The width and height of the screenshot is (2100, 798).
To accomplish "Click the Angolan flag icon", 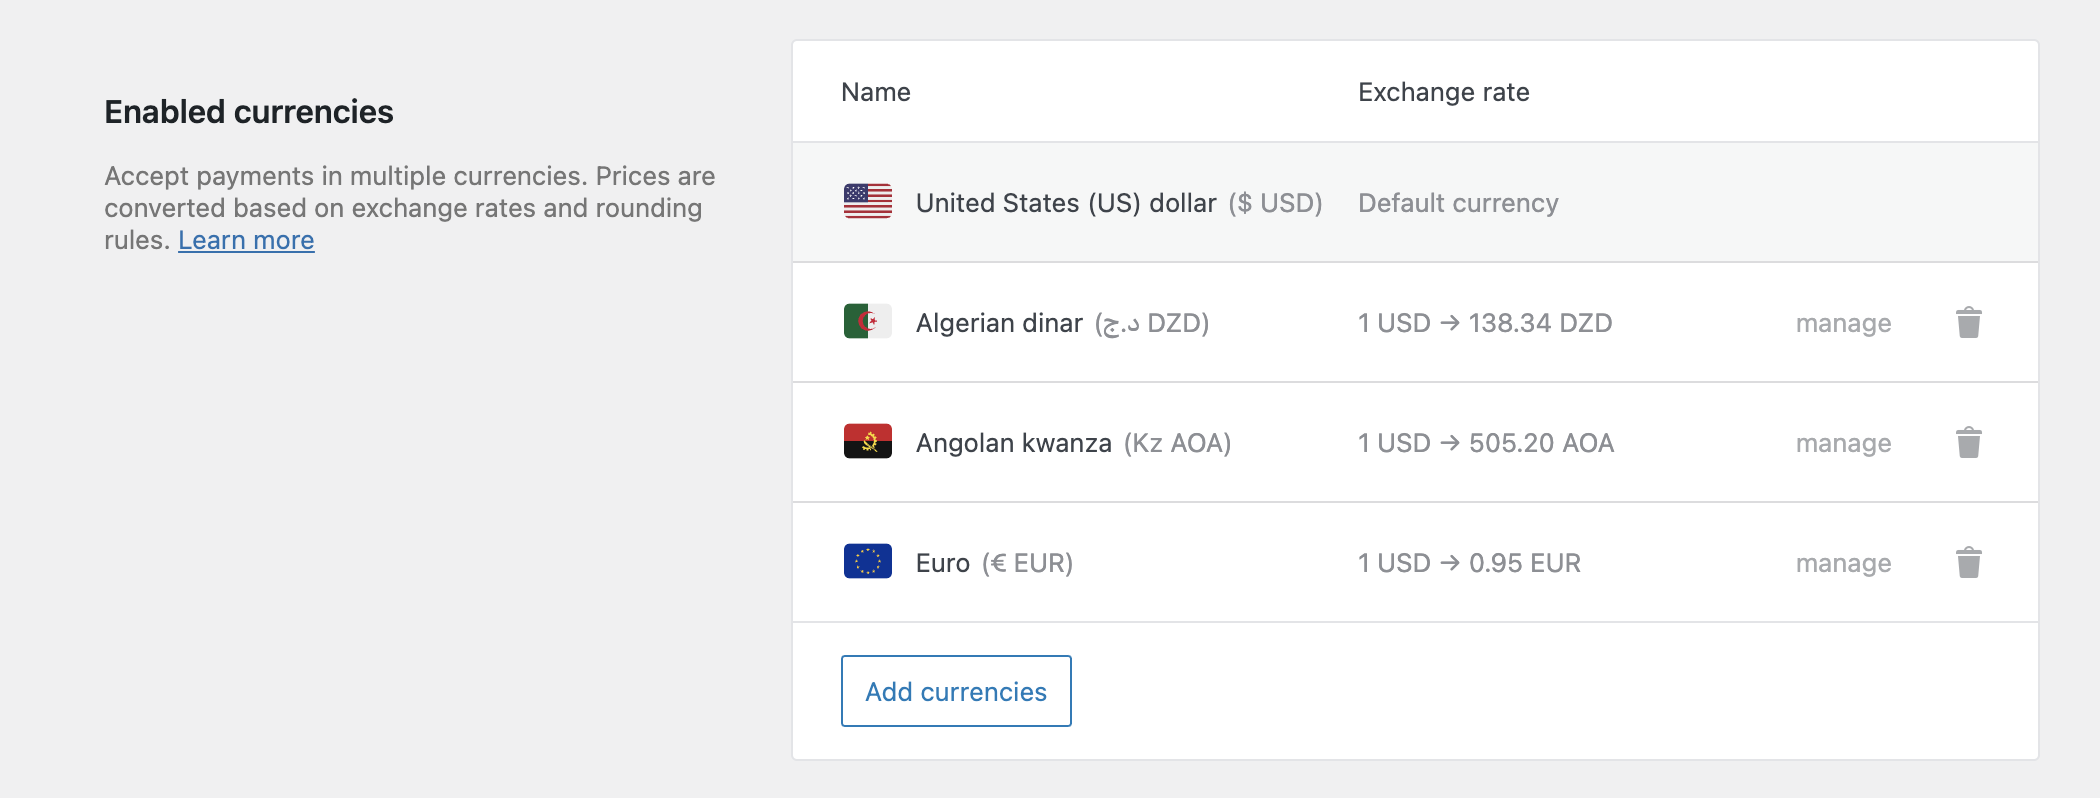I will pos(867,442).
